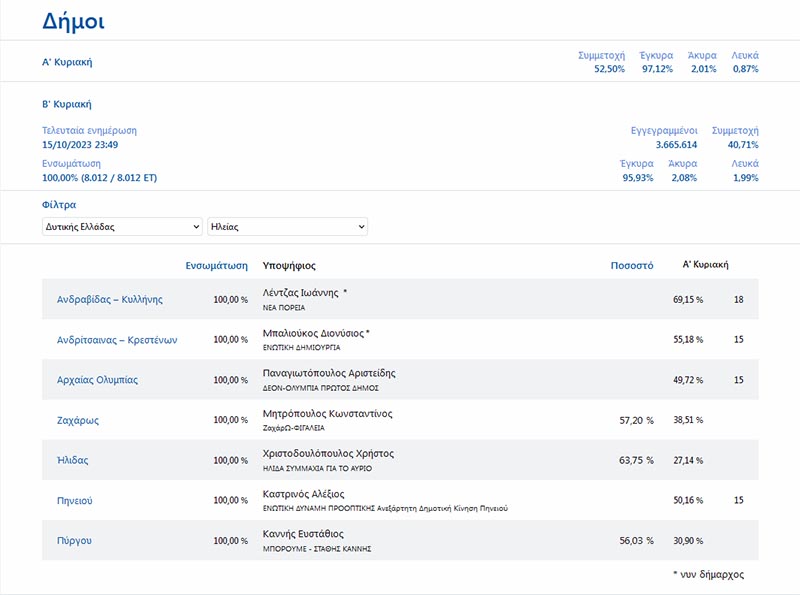The width and height of the screenshot is (800, 595).
Task: Click the Δήμοι page title
Action: coord(73,21)
